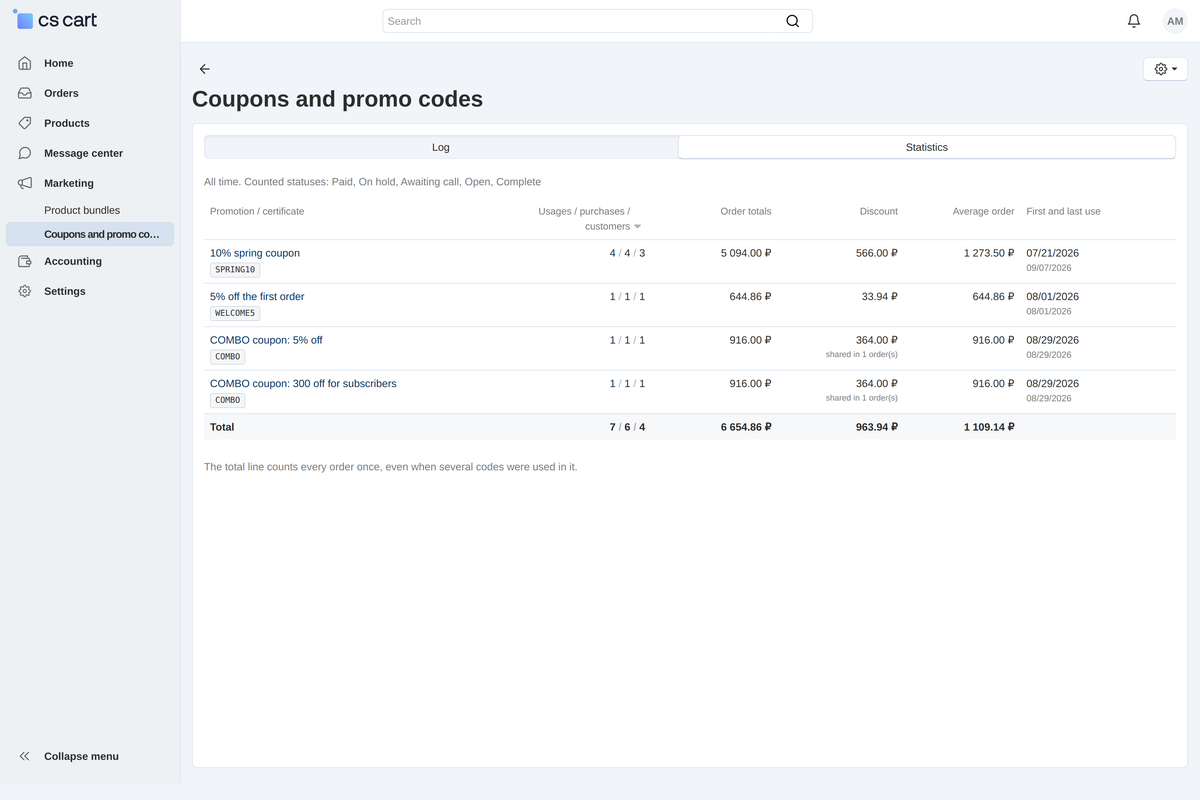
Task: Open COMBO coupon: 300 off for subscribers
Action: (x=303, y=383)
